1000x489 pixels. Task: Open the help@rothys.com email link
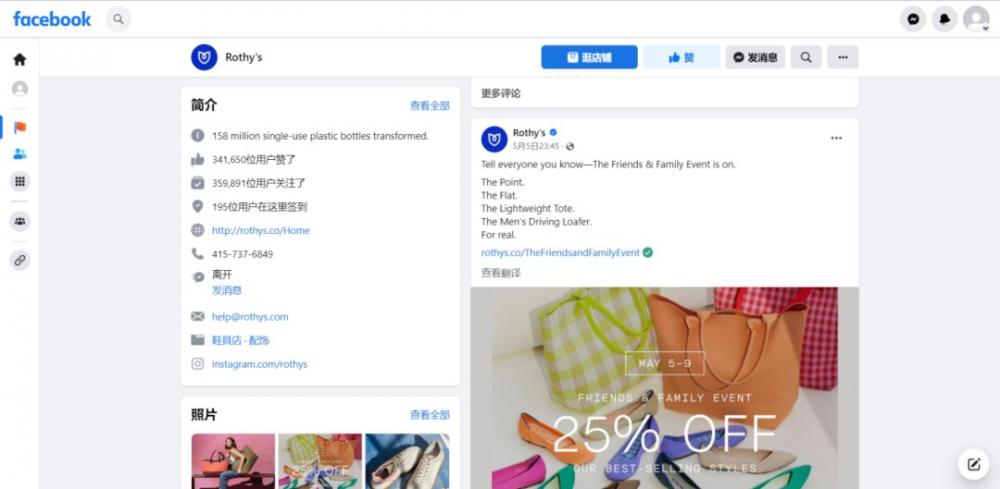[250, 317]
